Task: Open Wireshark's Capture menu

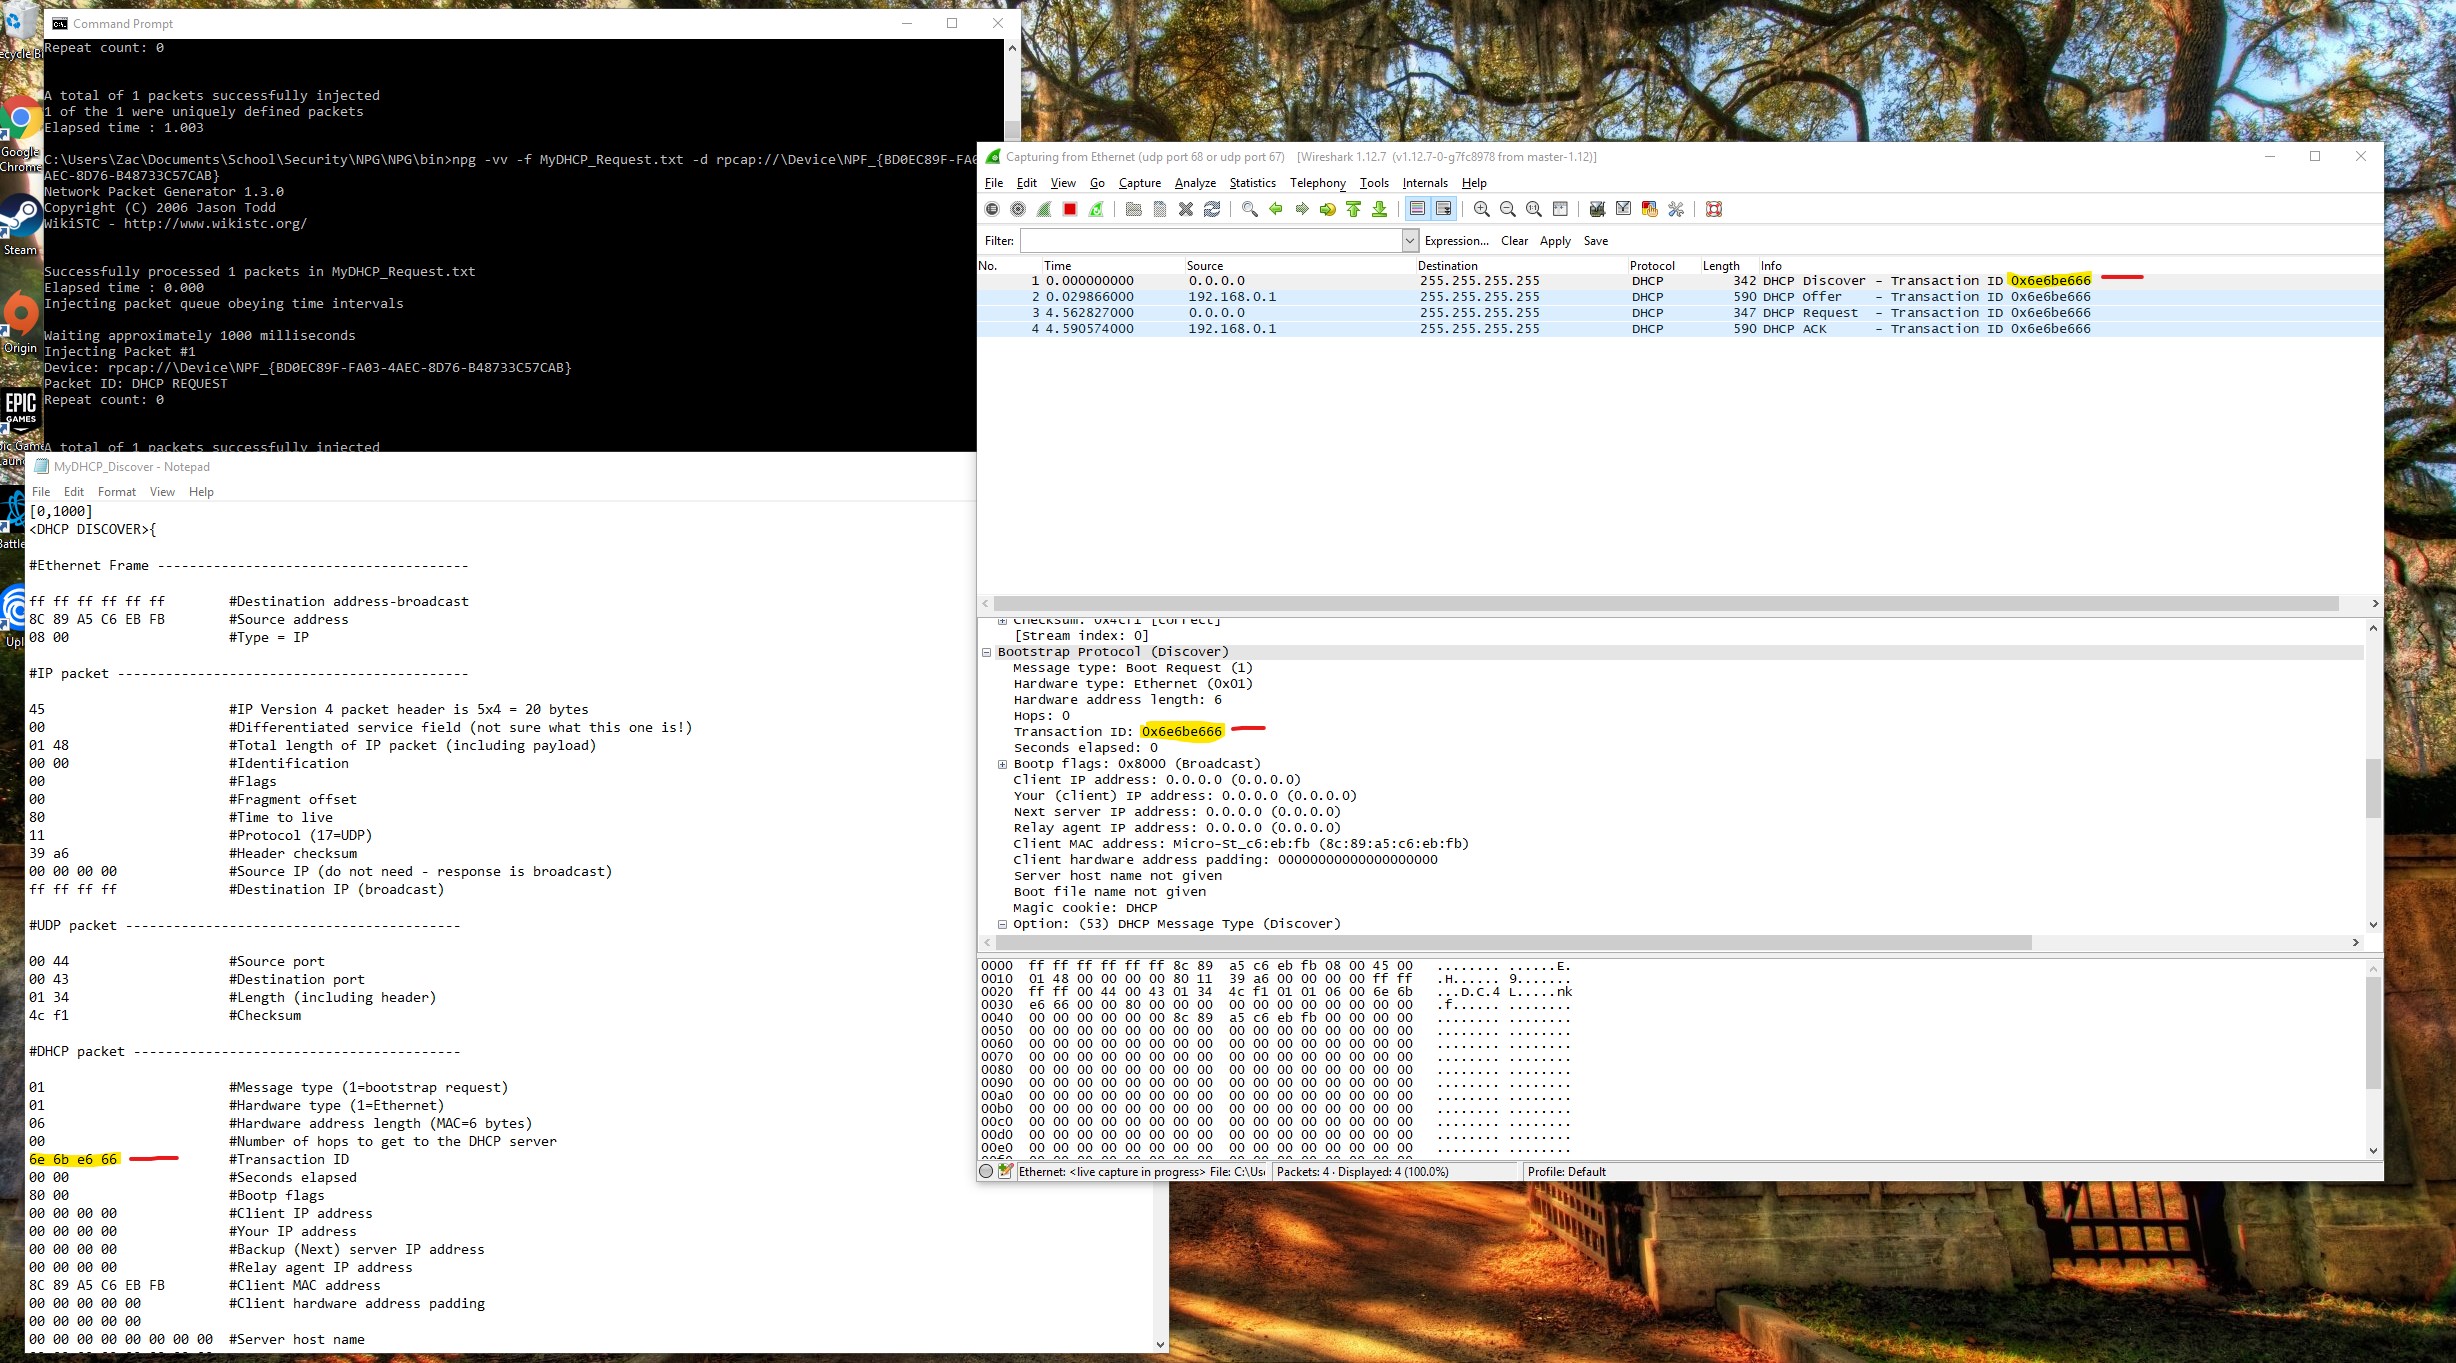Action: [1140, 183]
